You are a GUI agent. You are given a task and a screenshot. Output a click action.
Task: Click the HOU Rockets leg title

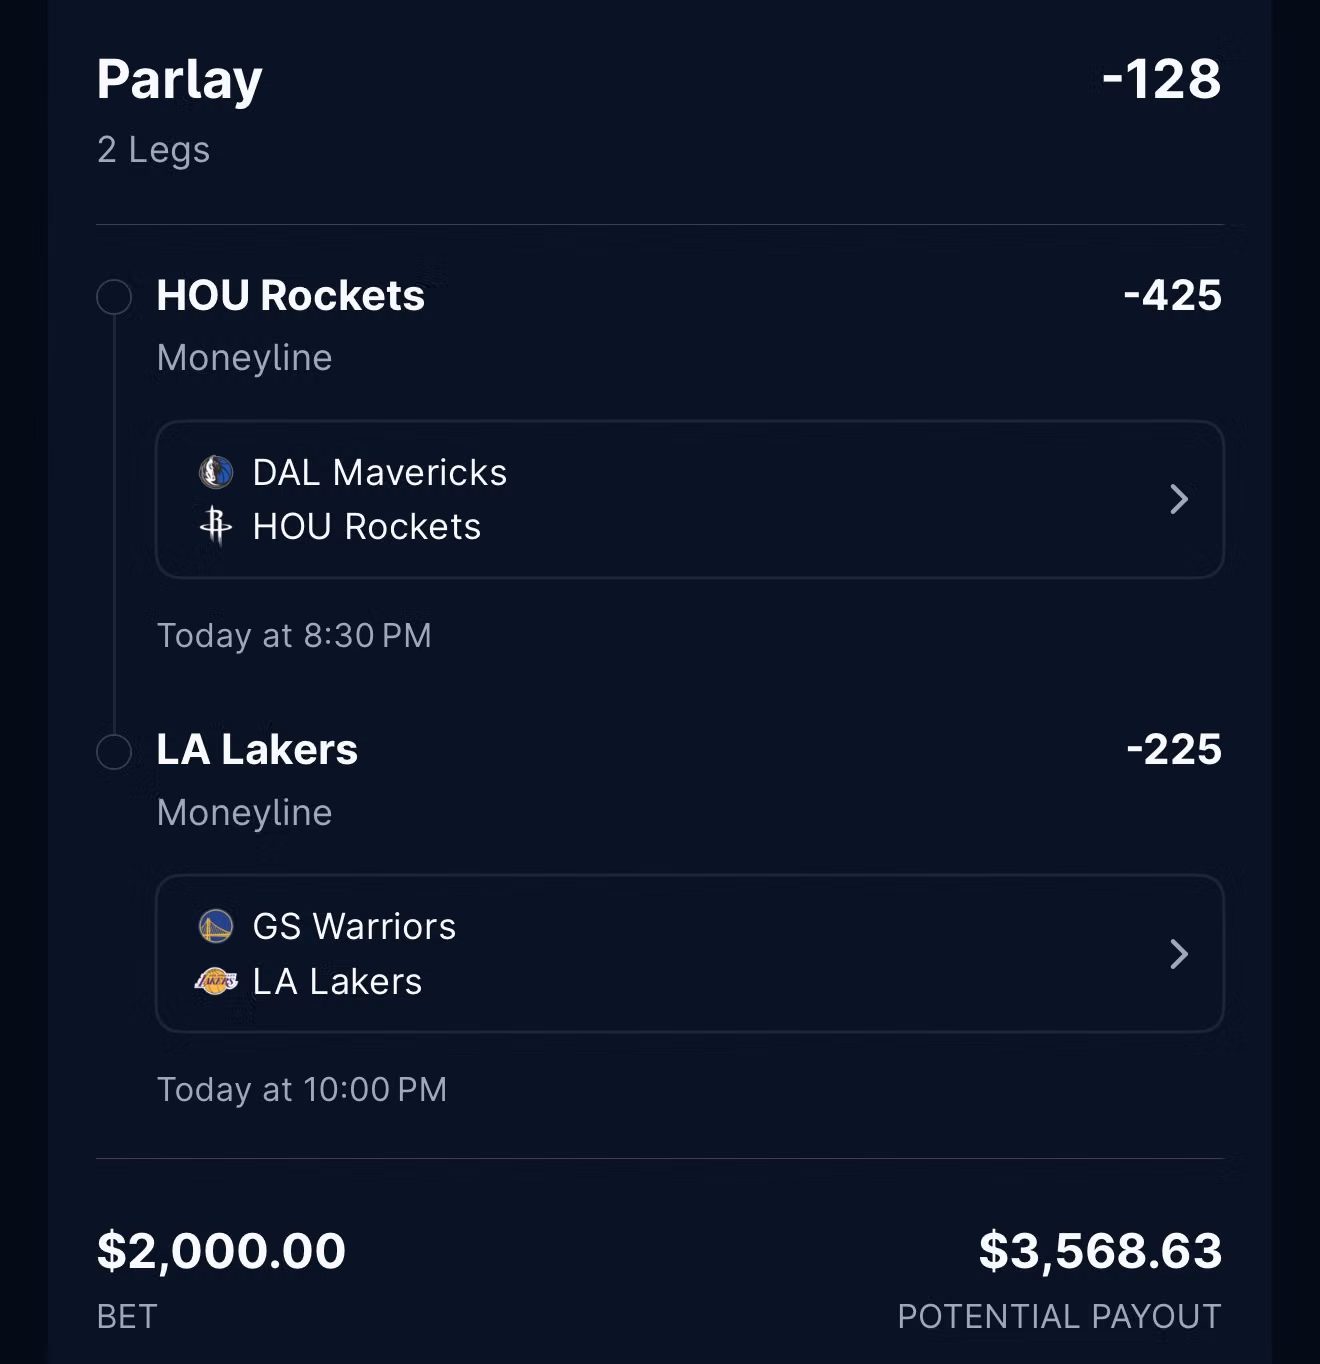[x=291, y=295]
